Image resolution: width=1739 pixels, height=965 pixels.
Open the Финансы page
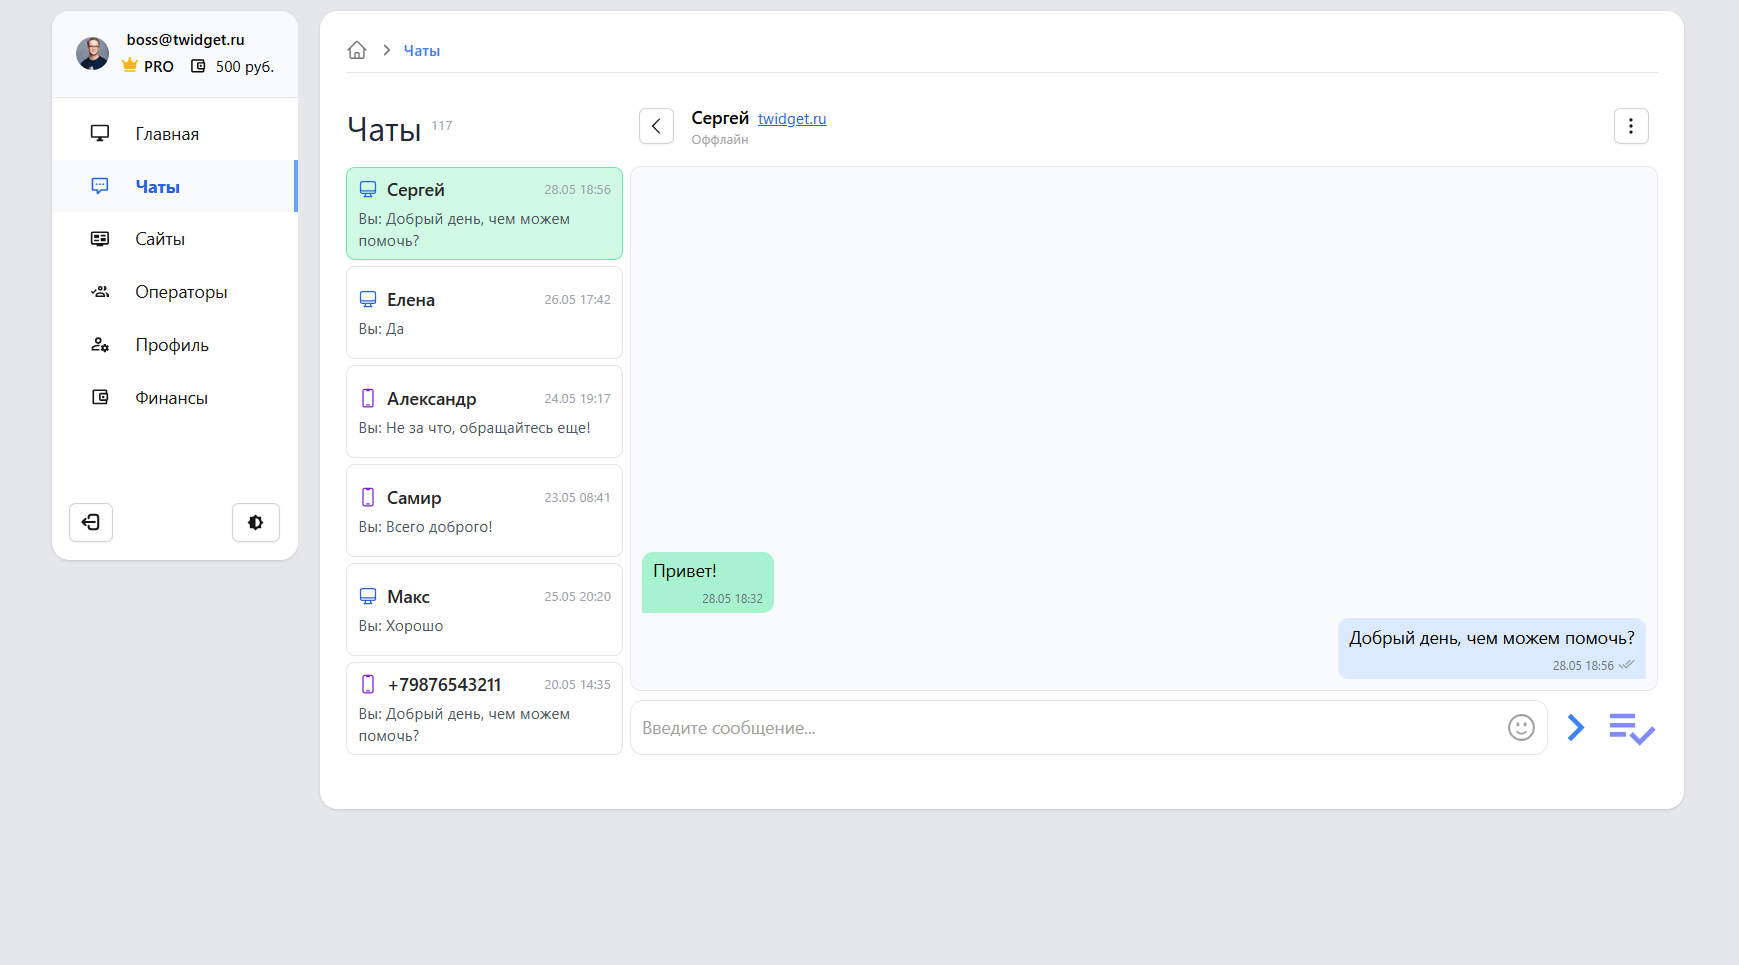click(x=171, y=398)
